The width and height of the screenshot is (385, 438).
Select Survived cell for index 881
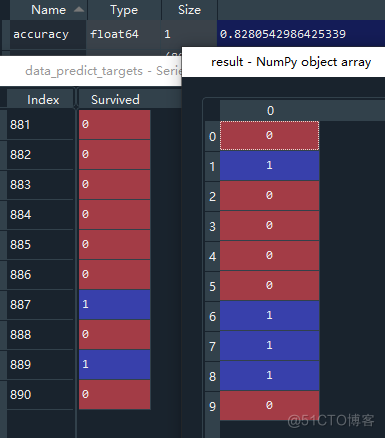click(115, 125)
